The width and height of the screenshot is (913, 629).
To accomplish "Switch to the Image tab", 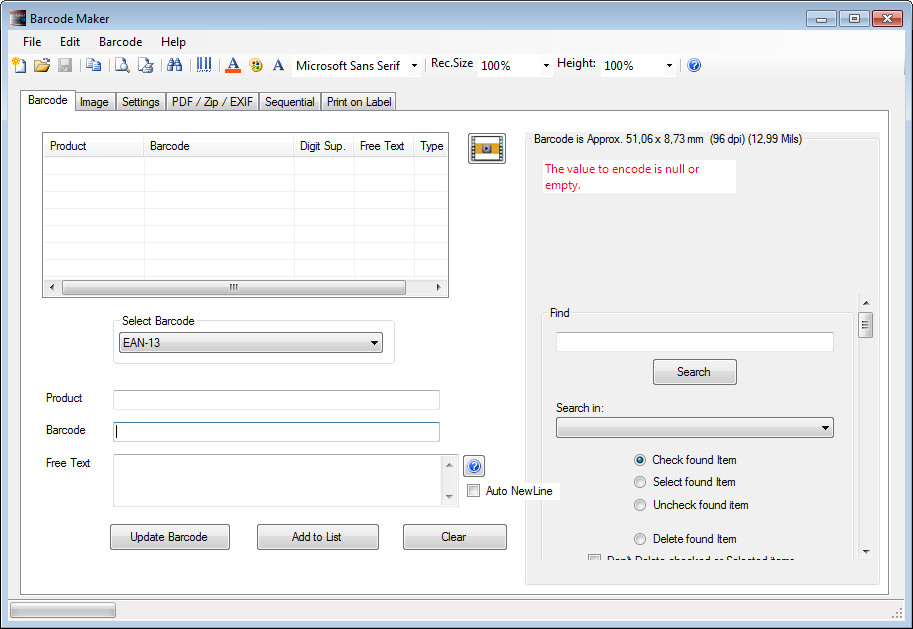I will (94, 102).
